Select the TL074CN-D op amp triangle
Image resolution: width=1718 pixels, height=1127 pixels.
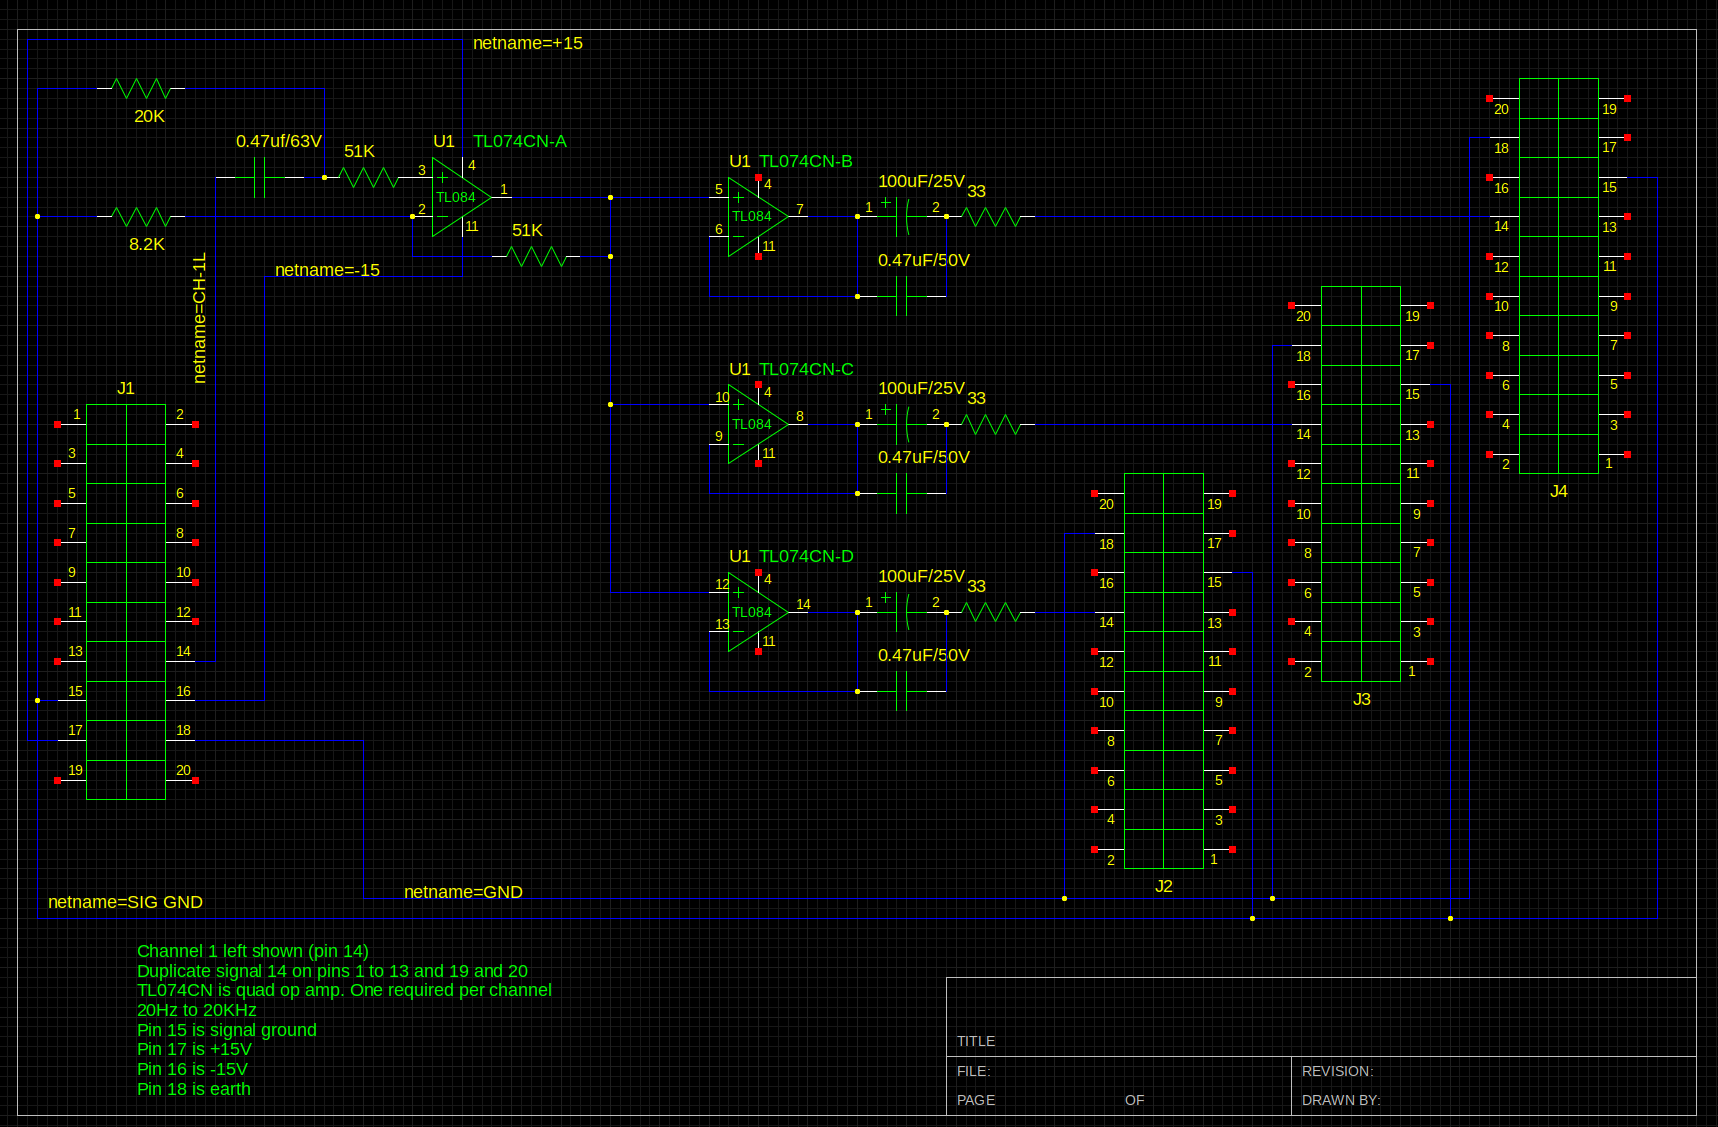758,612
